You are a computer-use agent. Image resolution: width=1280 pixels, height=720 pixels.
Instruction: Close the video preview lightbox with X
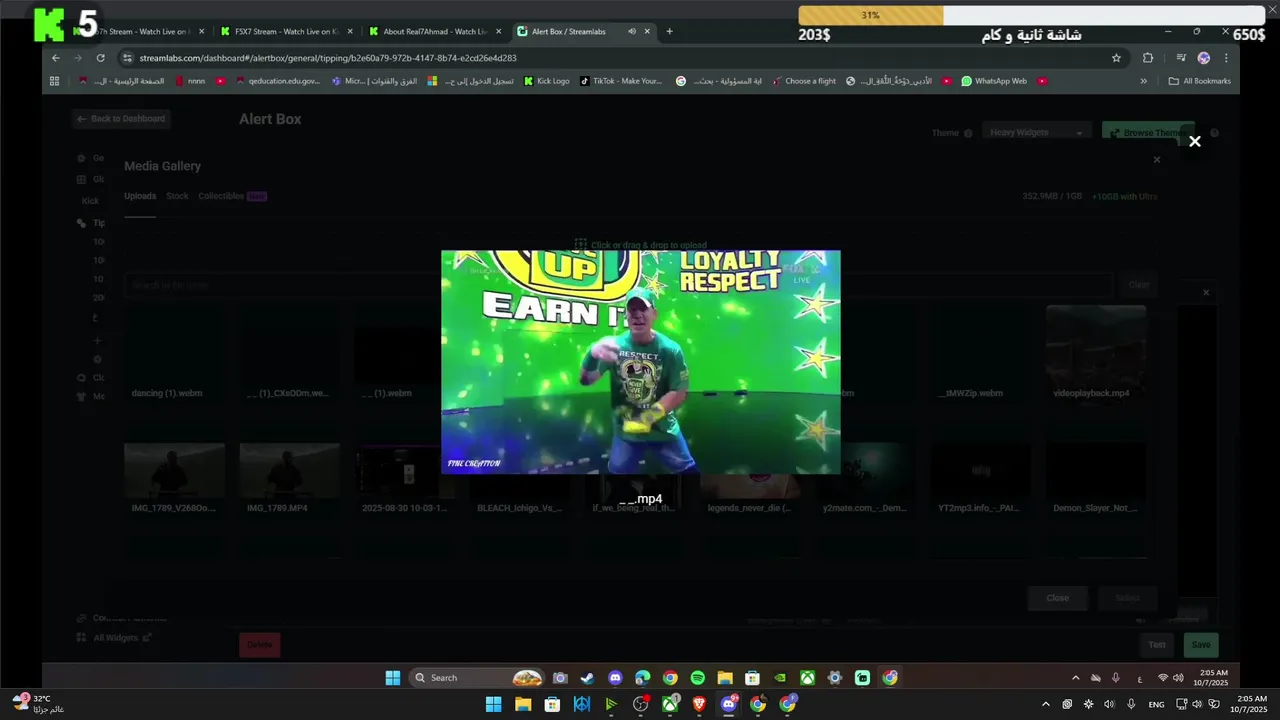point(1194,141)
